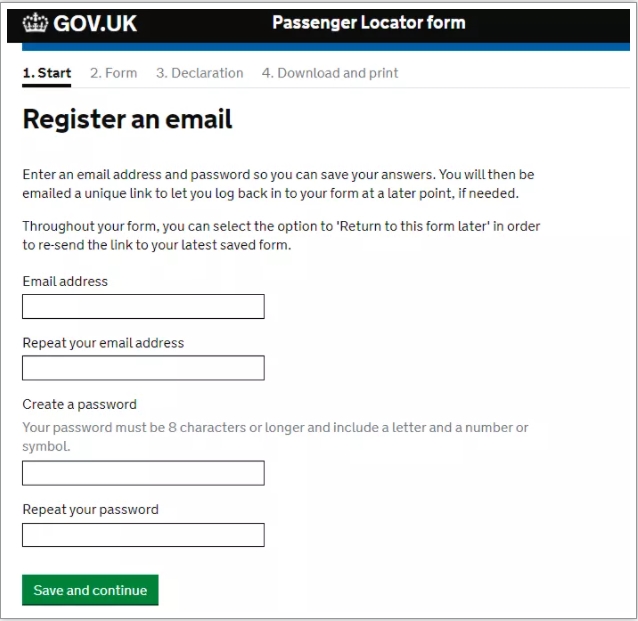
Task: Click the Create a password label
Action: click(x=80, y=405)
